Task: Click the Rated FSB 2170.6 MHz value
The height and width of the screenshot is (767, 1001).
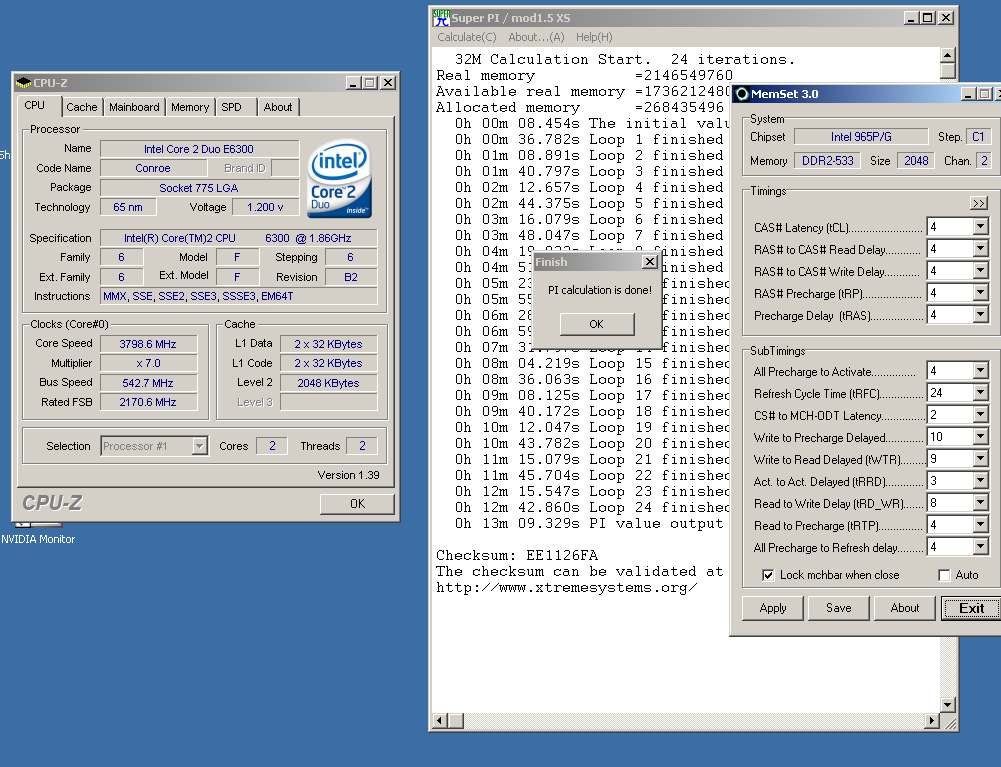Action: click(148, 402)
